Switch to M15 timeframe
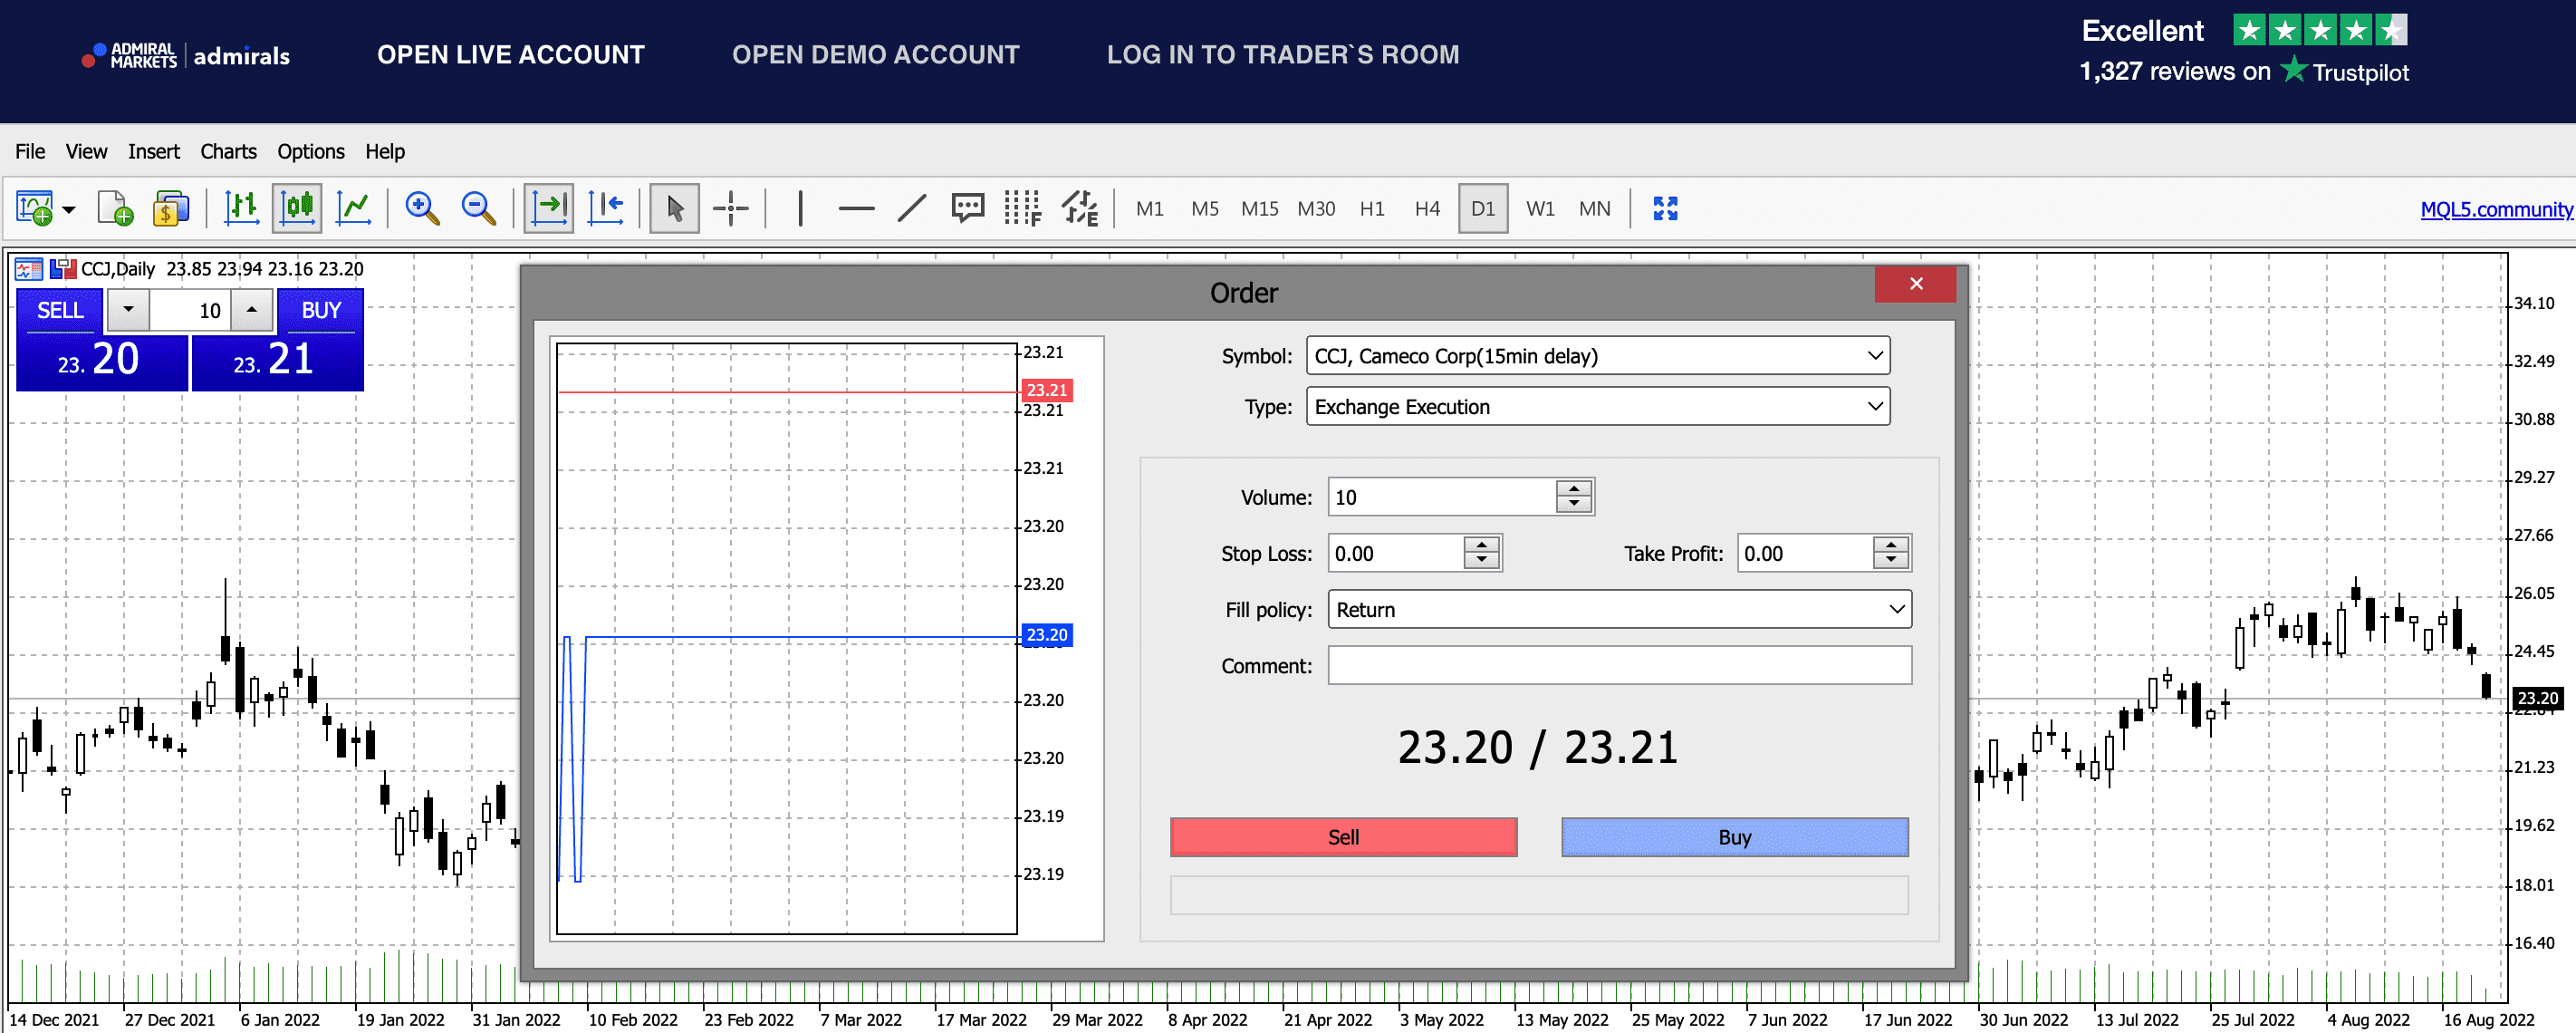 pos(1260,208)
